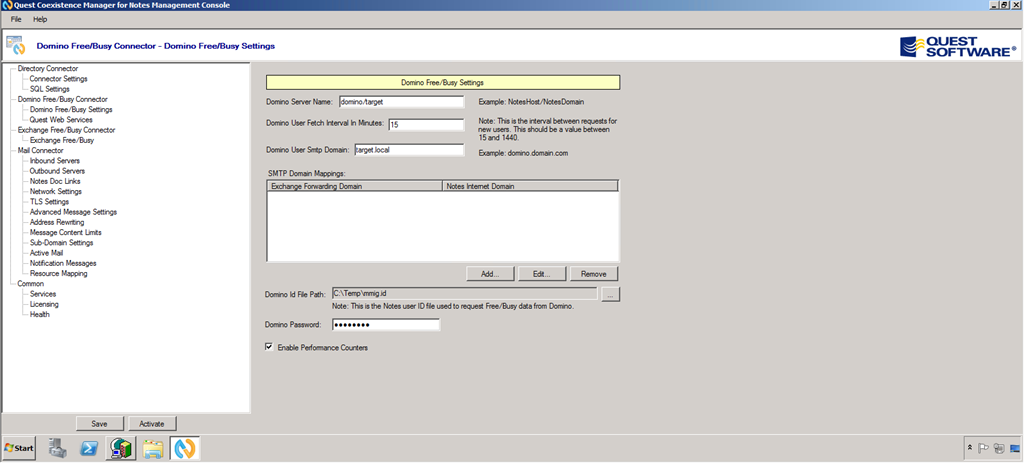Image resolution: width=1024 pixels, height=463 pixels.
Task: Click the Quest Software logo
Action: tap(957, 47)
